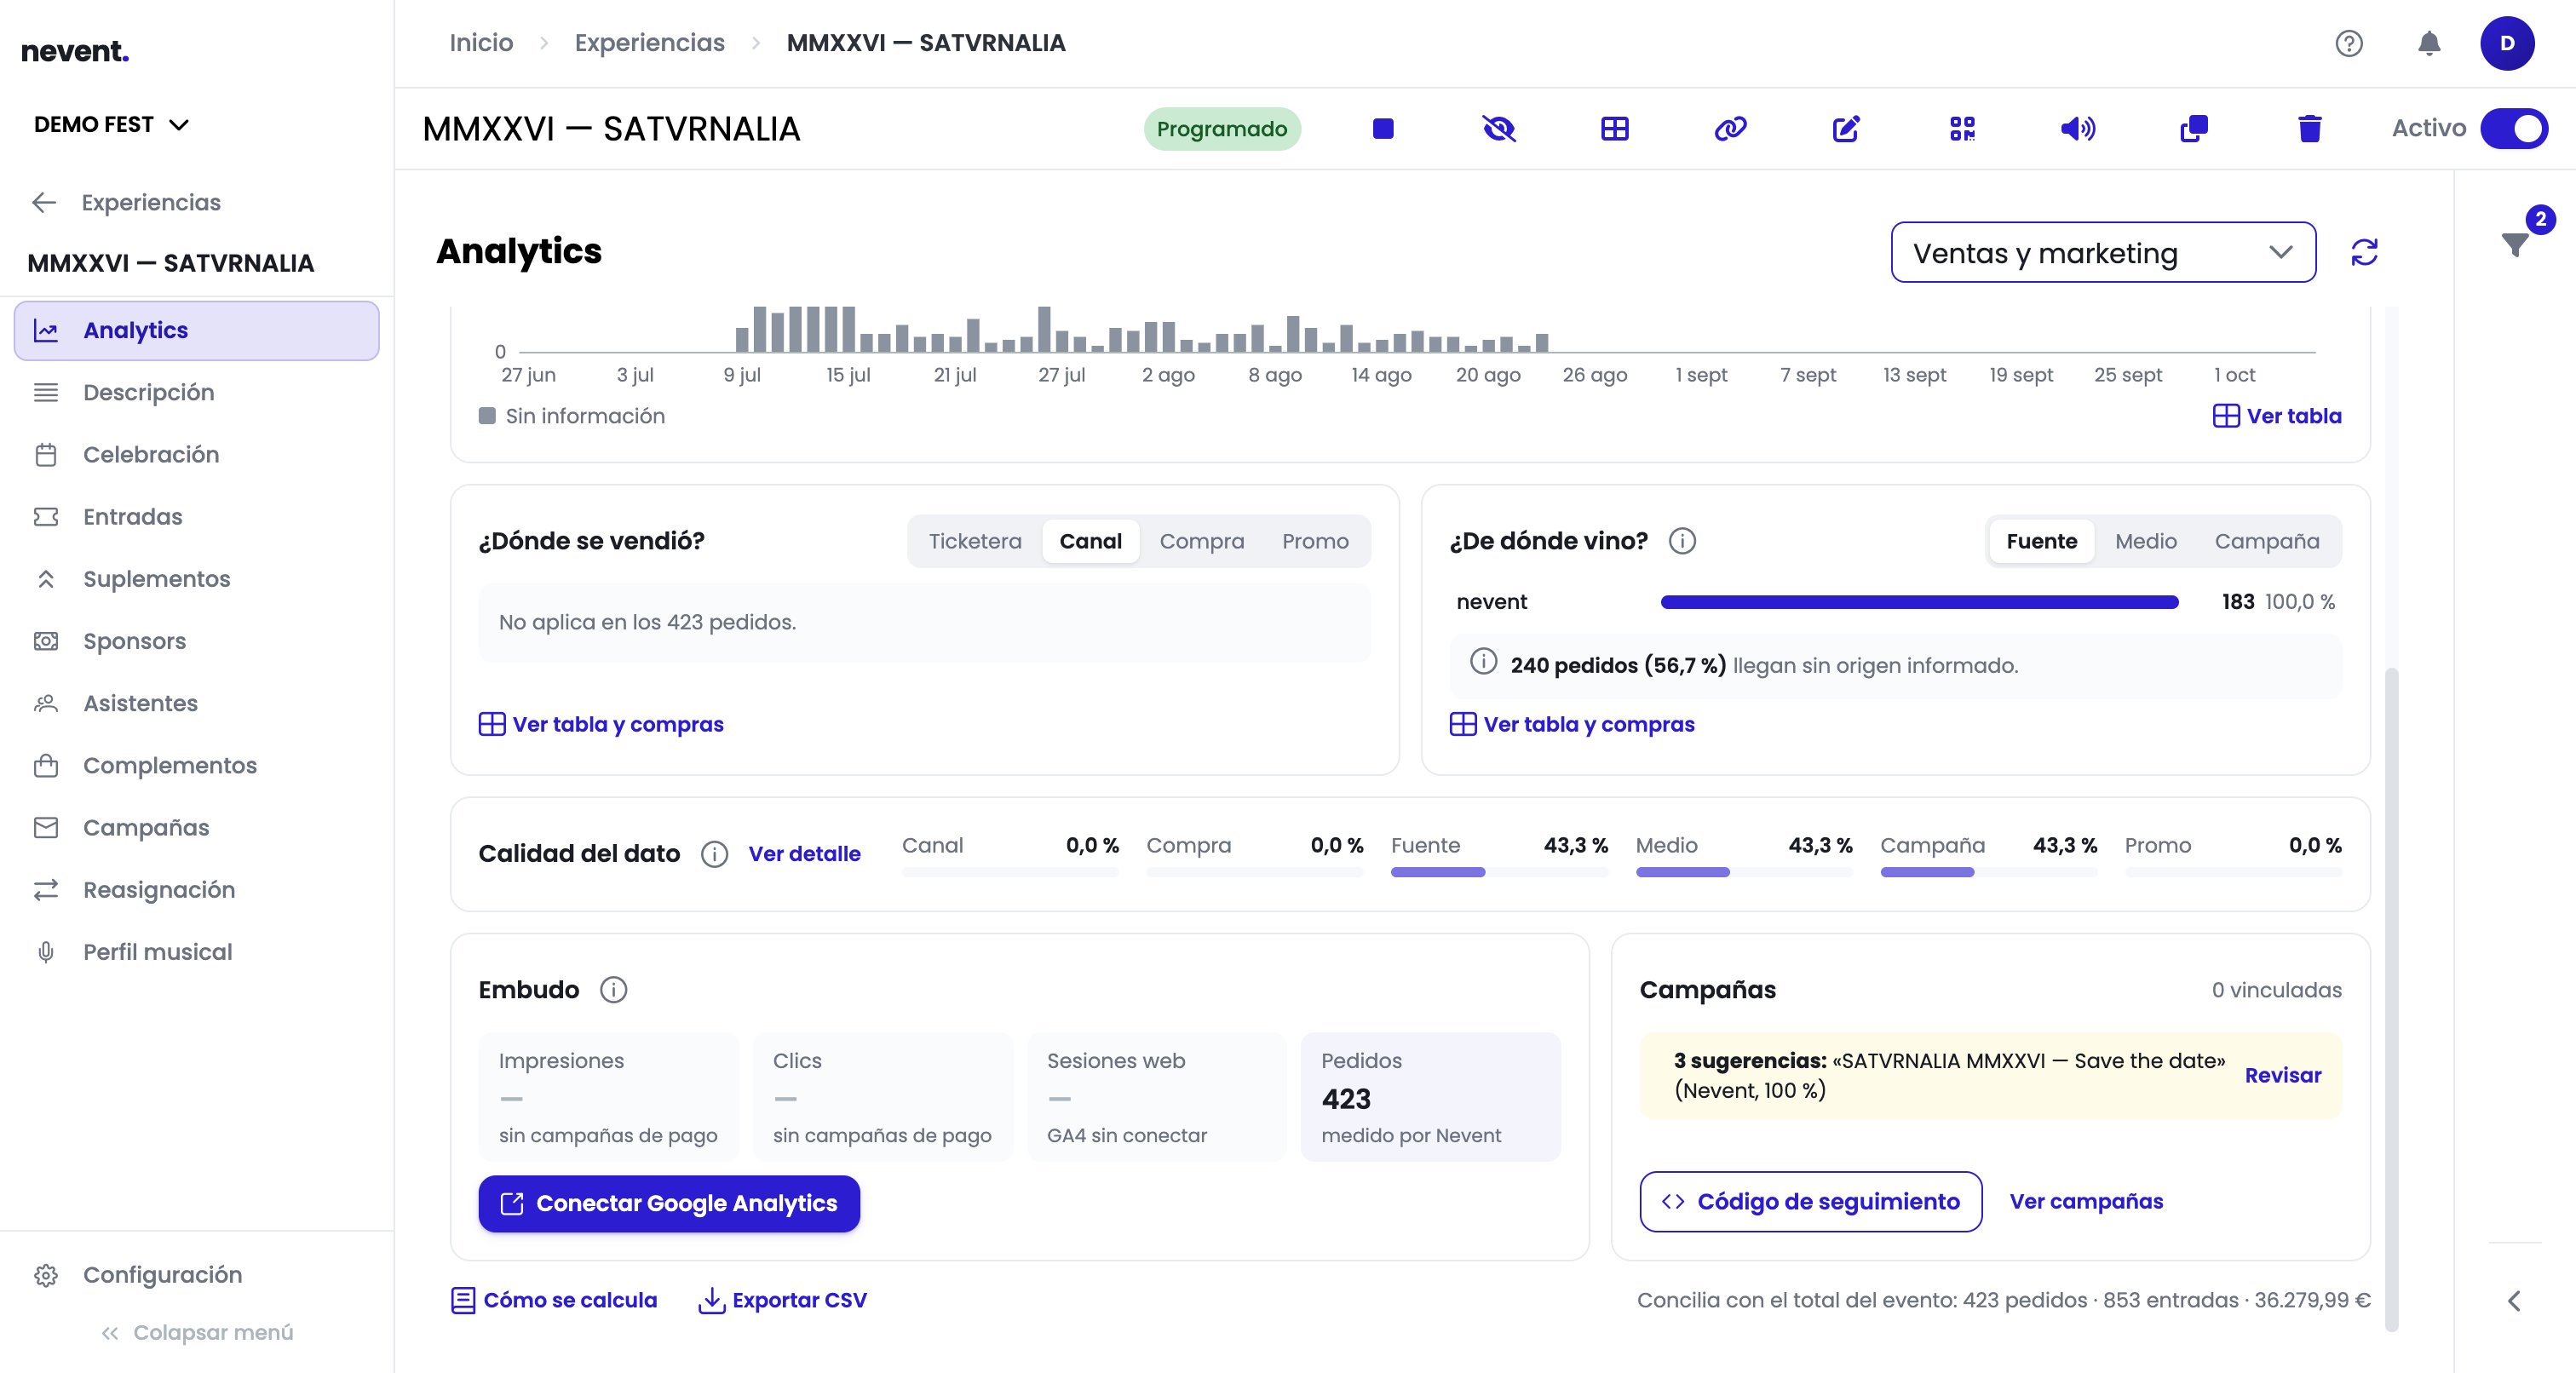Click the refresh analytics icon
This screenshot has height=1373, width=2576.
tap(2364, 252)
